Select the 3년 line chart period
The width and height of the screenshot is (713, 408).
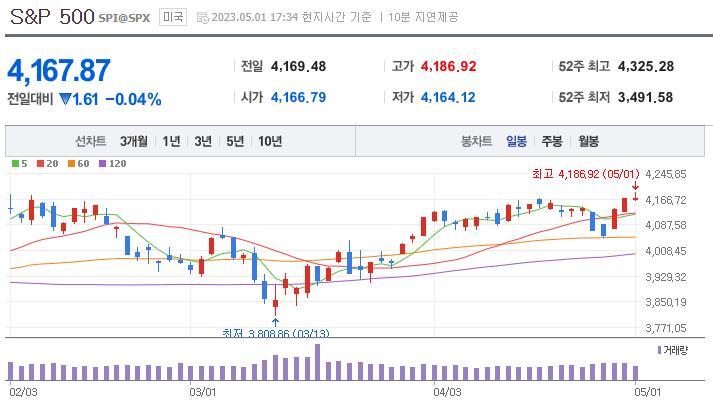(203, 141)
